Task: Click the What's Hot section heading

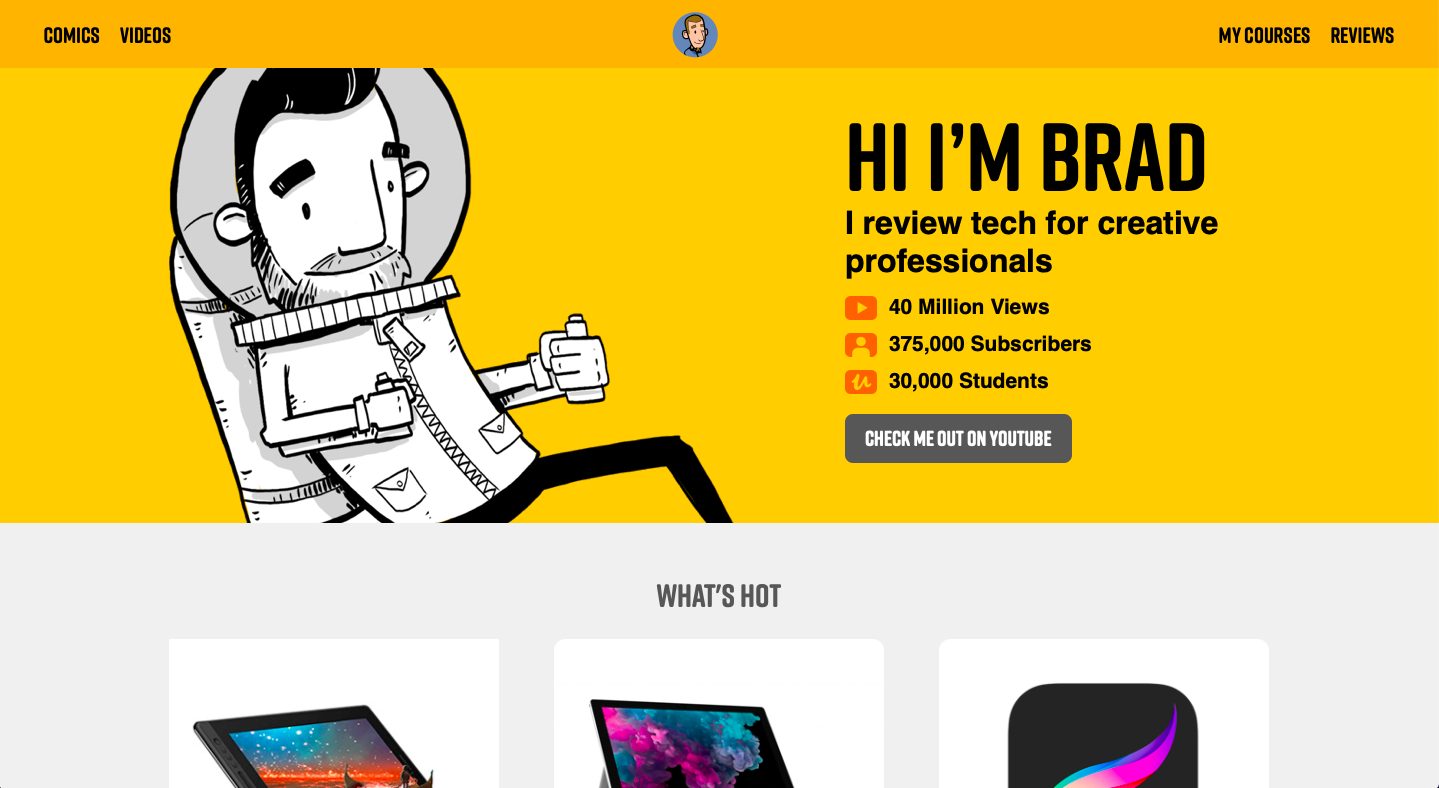Action: pos(719,596)
